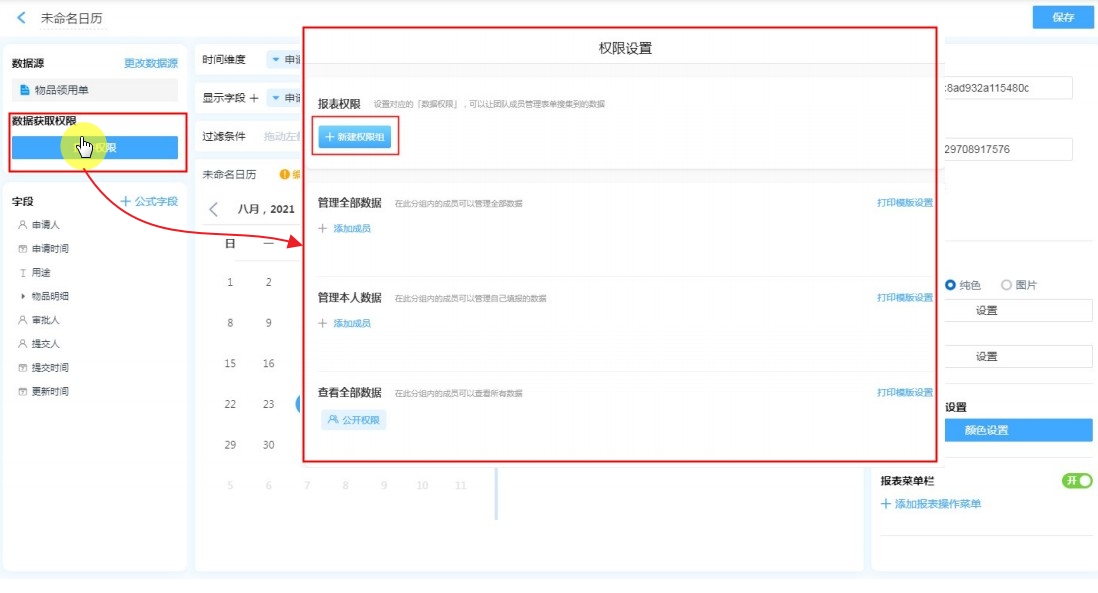The height and width of the screenshot is (593, 1098).
Task: Select the 图片 radio button
Action: tap(1006, 285)
